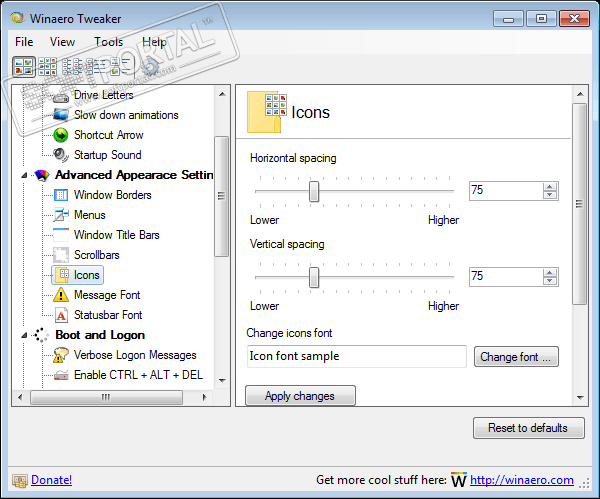
Task: Select the Message Font warning icon
Action: [x=60, y=295]
